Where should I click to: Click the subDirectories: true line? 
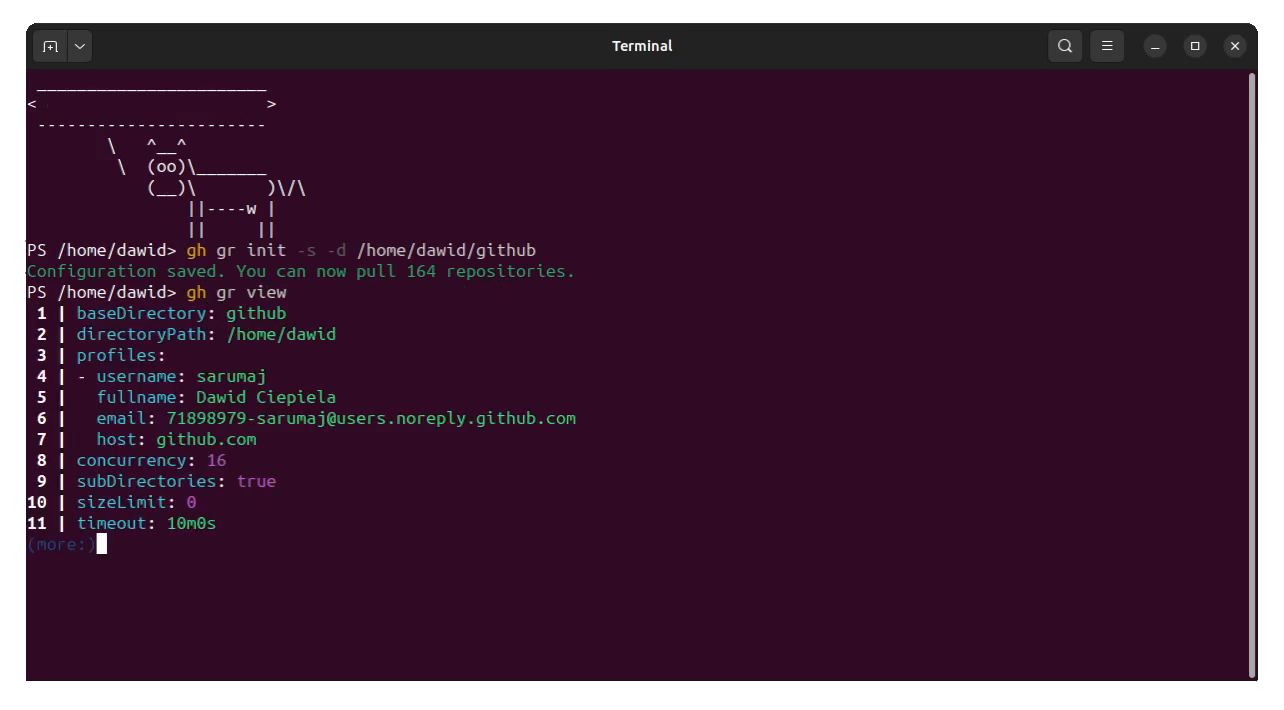(176, 481)
